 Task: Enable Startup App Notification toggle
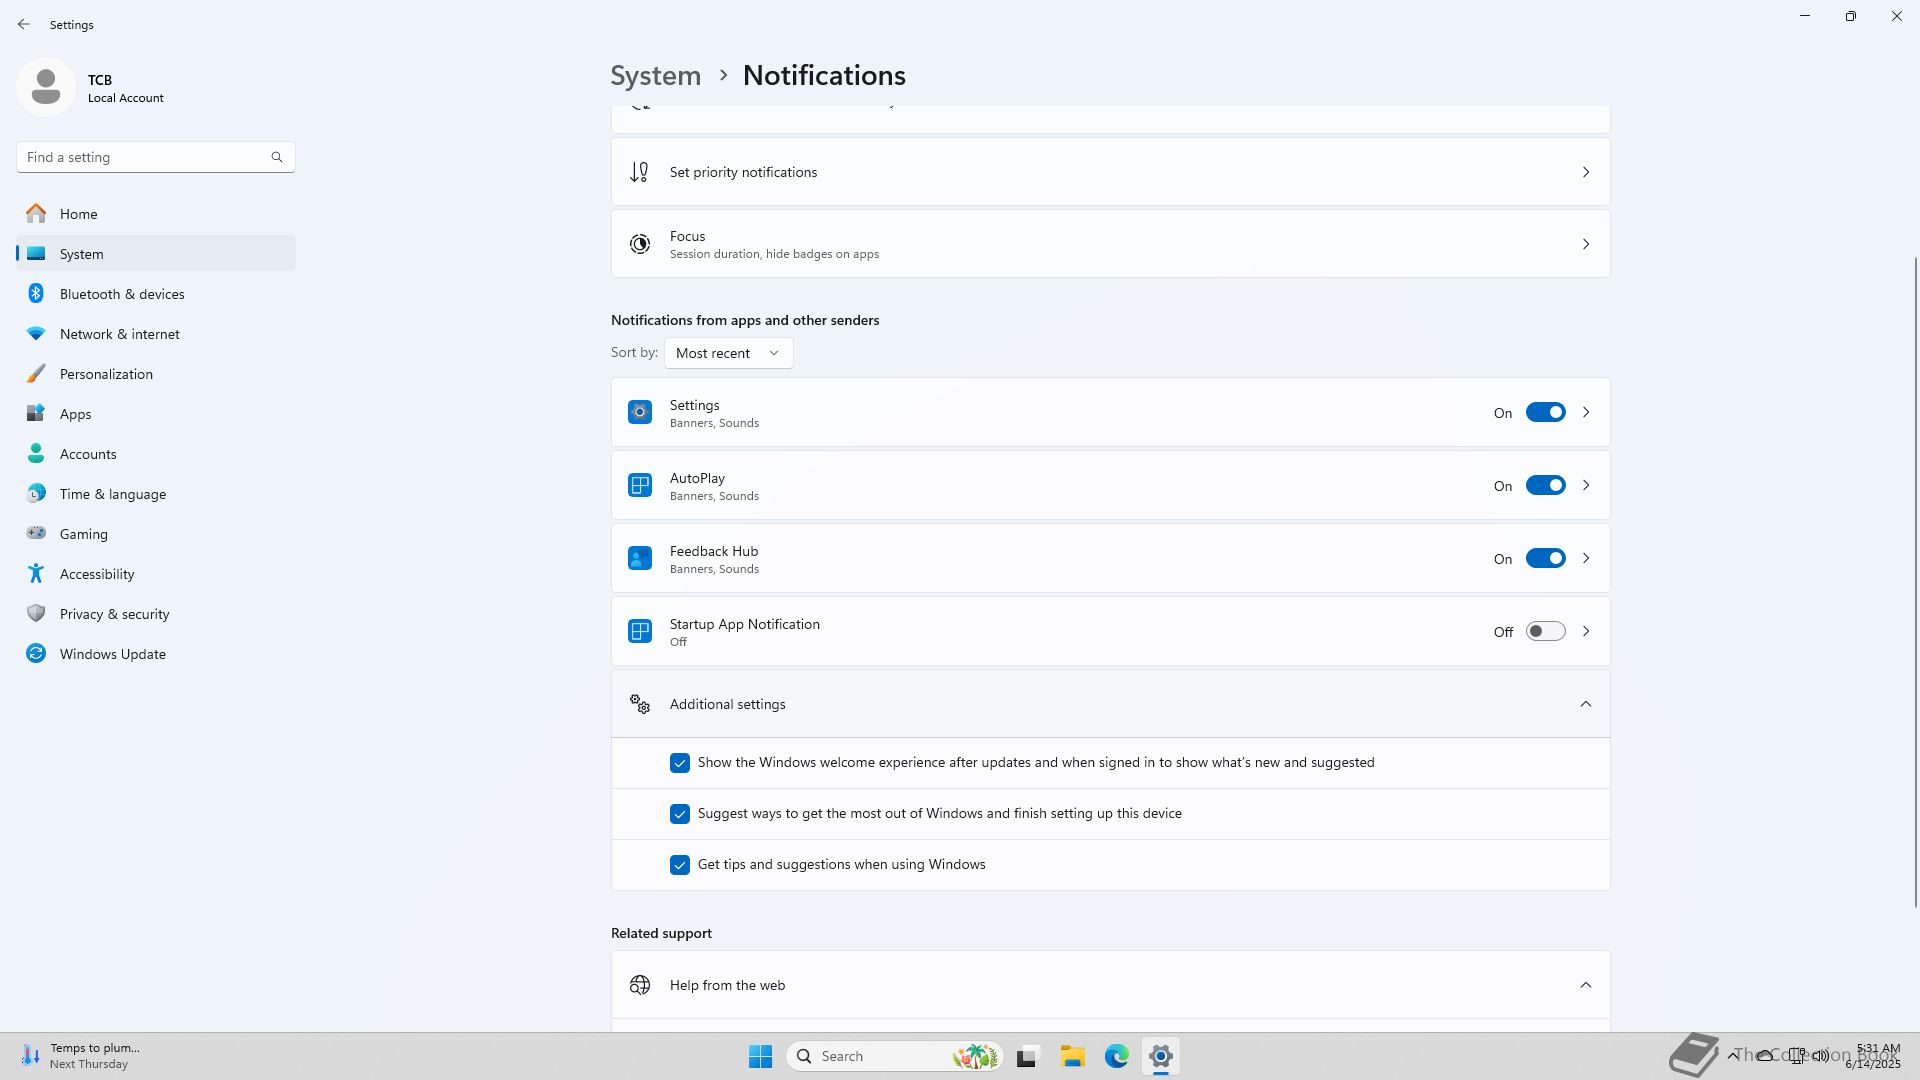1544,631
